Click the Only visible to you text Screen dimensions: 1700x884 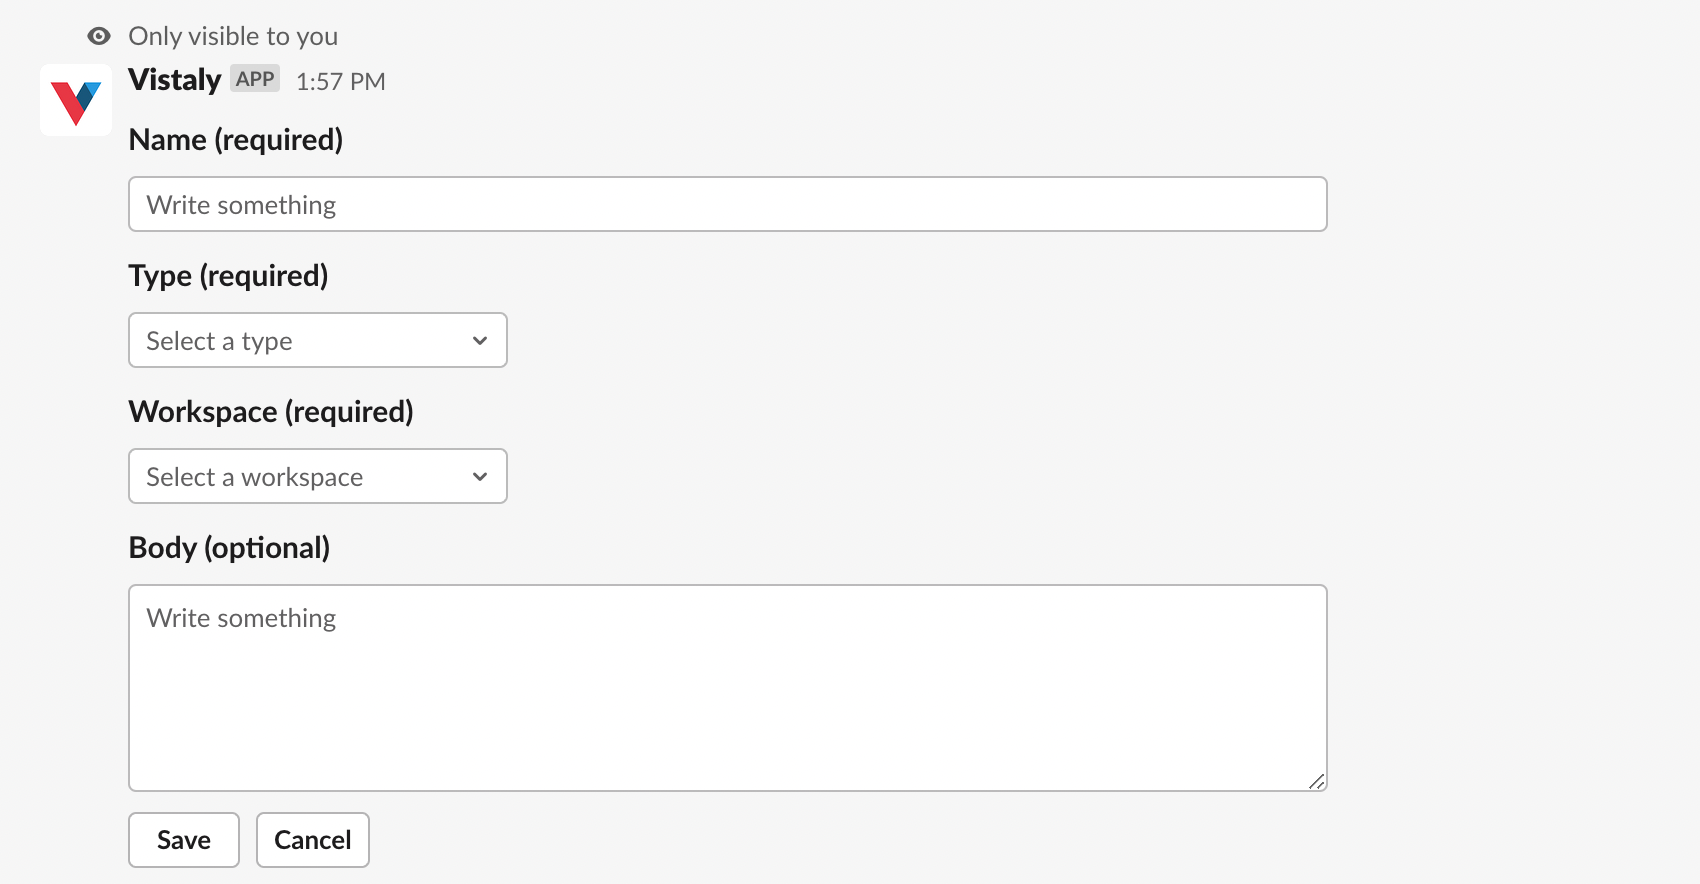(233, 37)
